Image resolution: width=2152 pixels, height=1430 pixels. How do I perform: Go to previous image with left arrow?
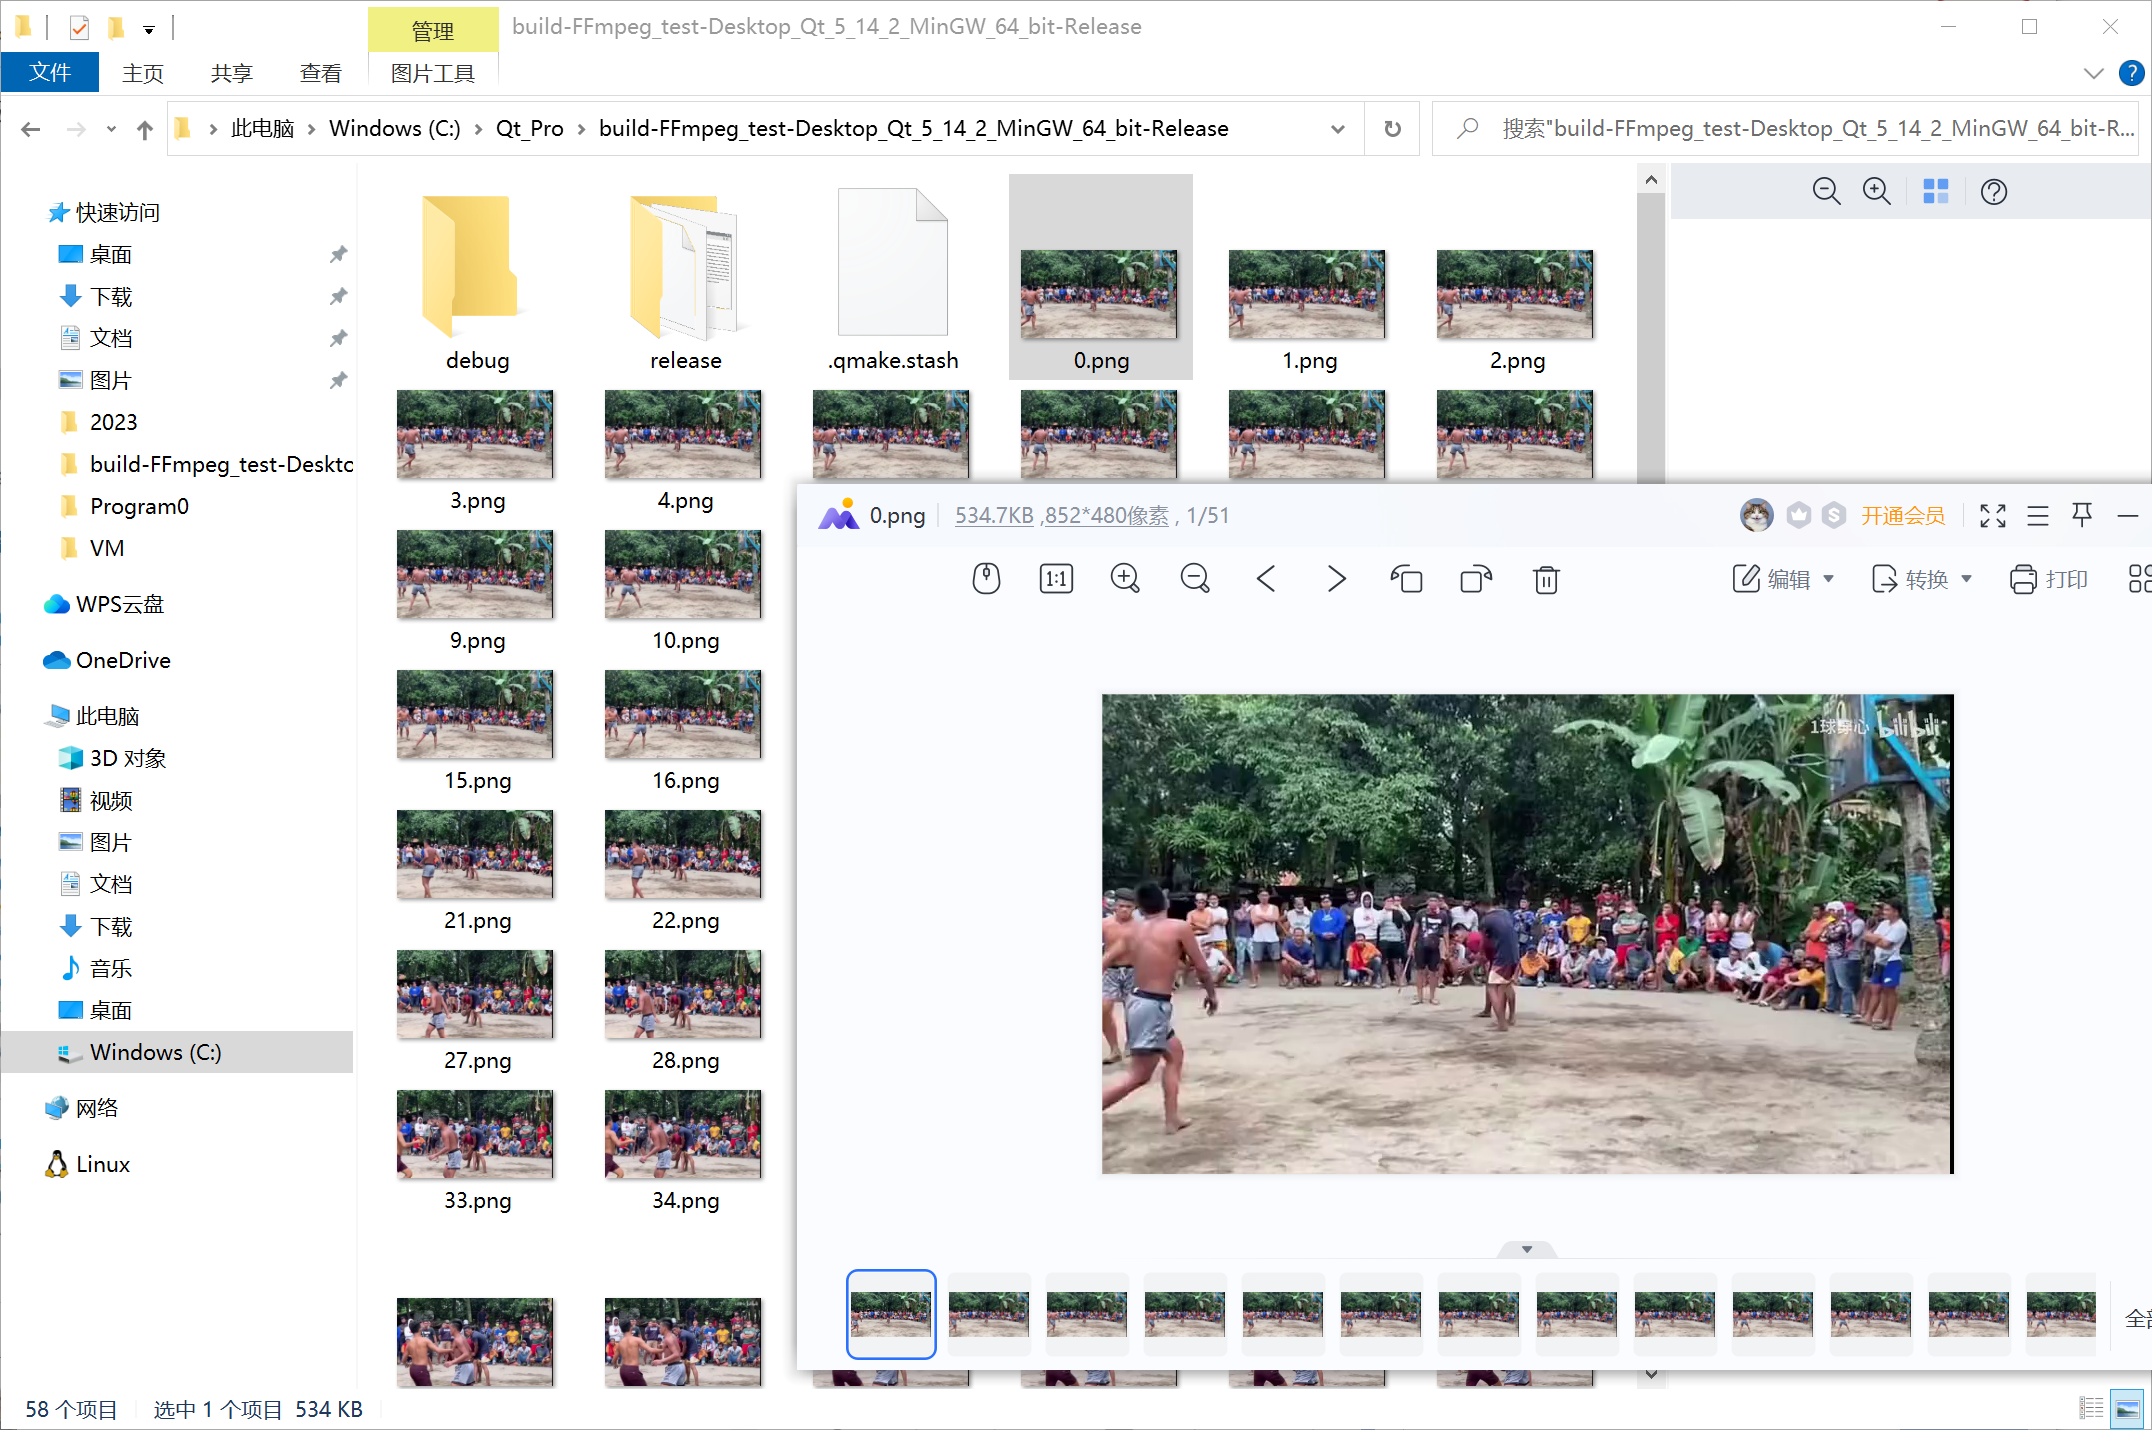pos(1266,579)
